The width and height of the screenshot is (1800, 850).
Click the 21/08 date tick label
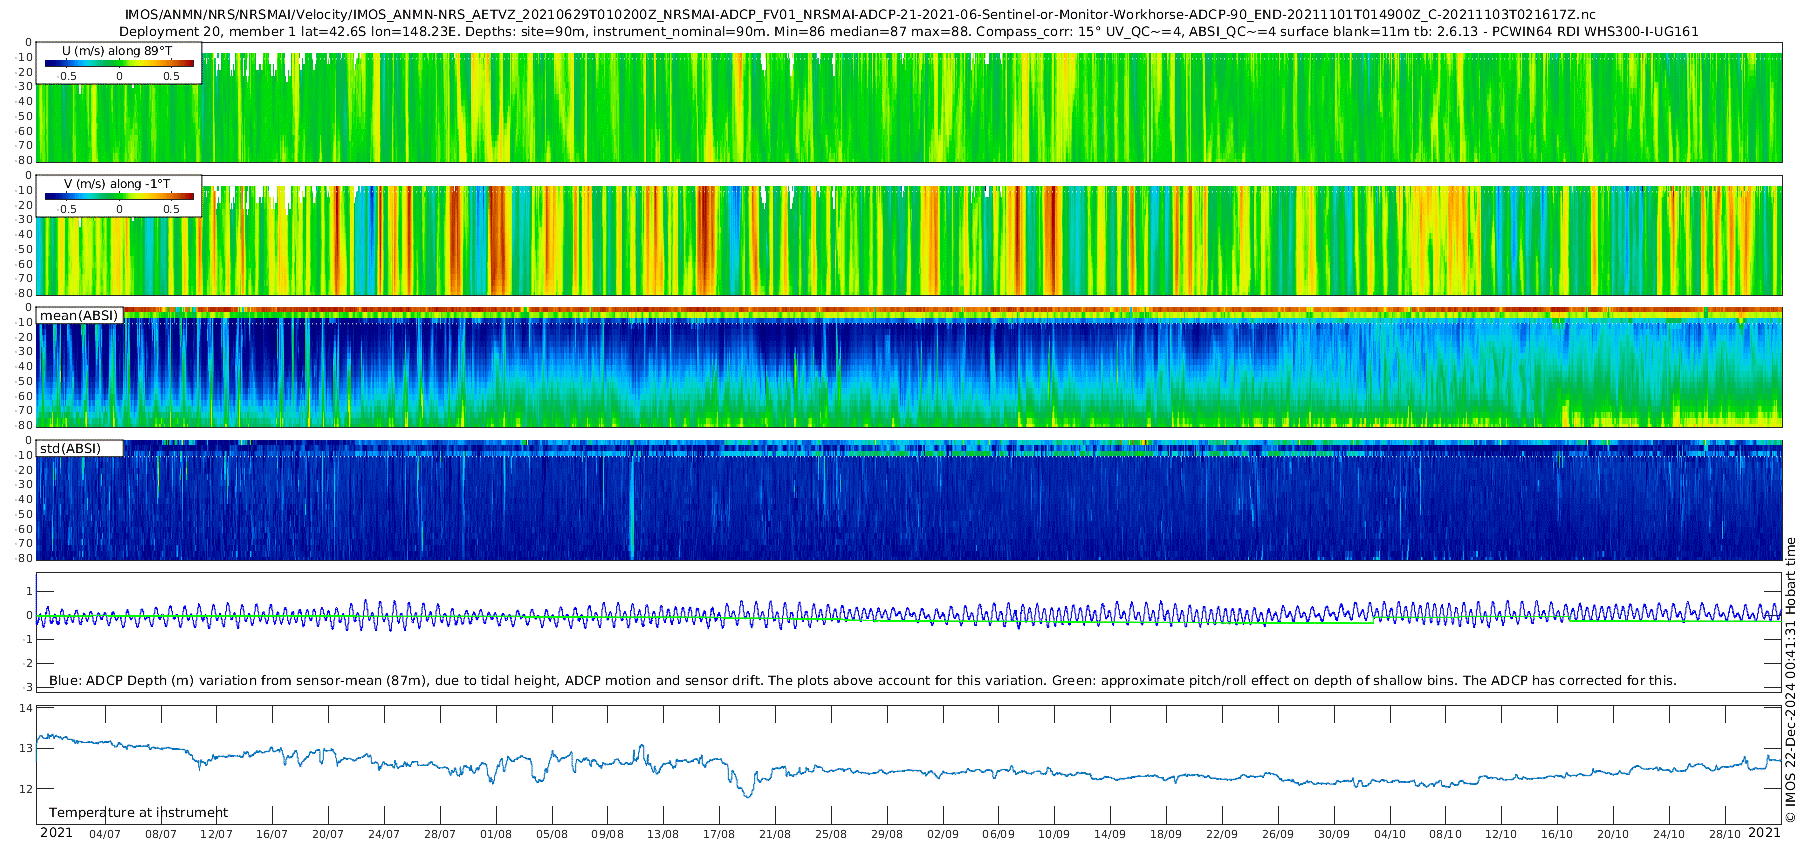tap(775, 834)
